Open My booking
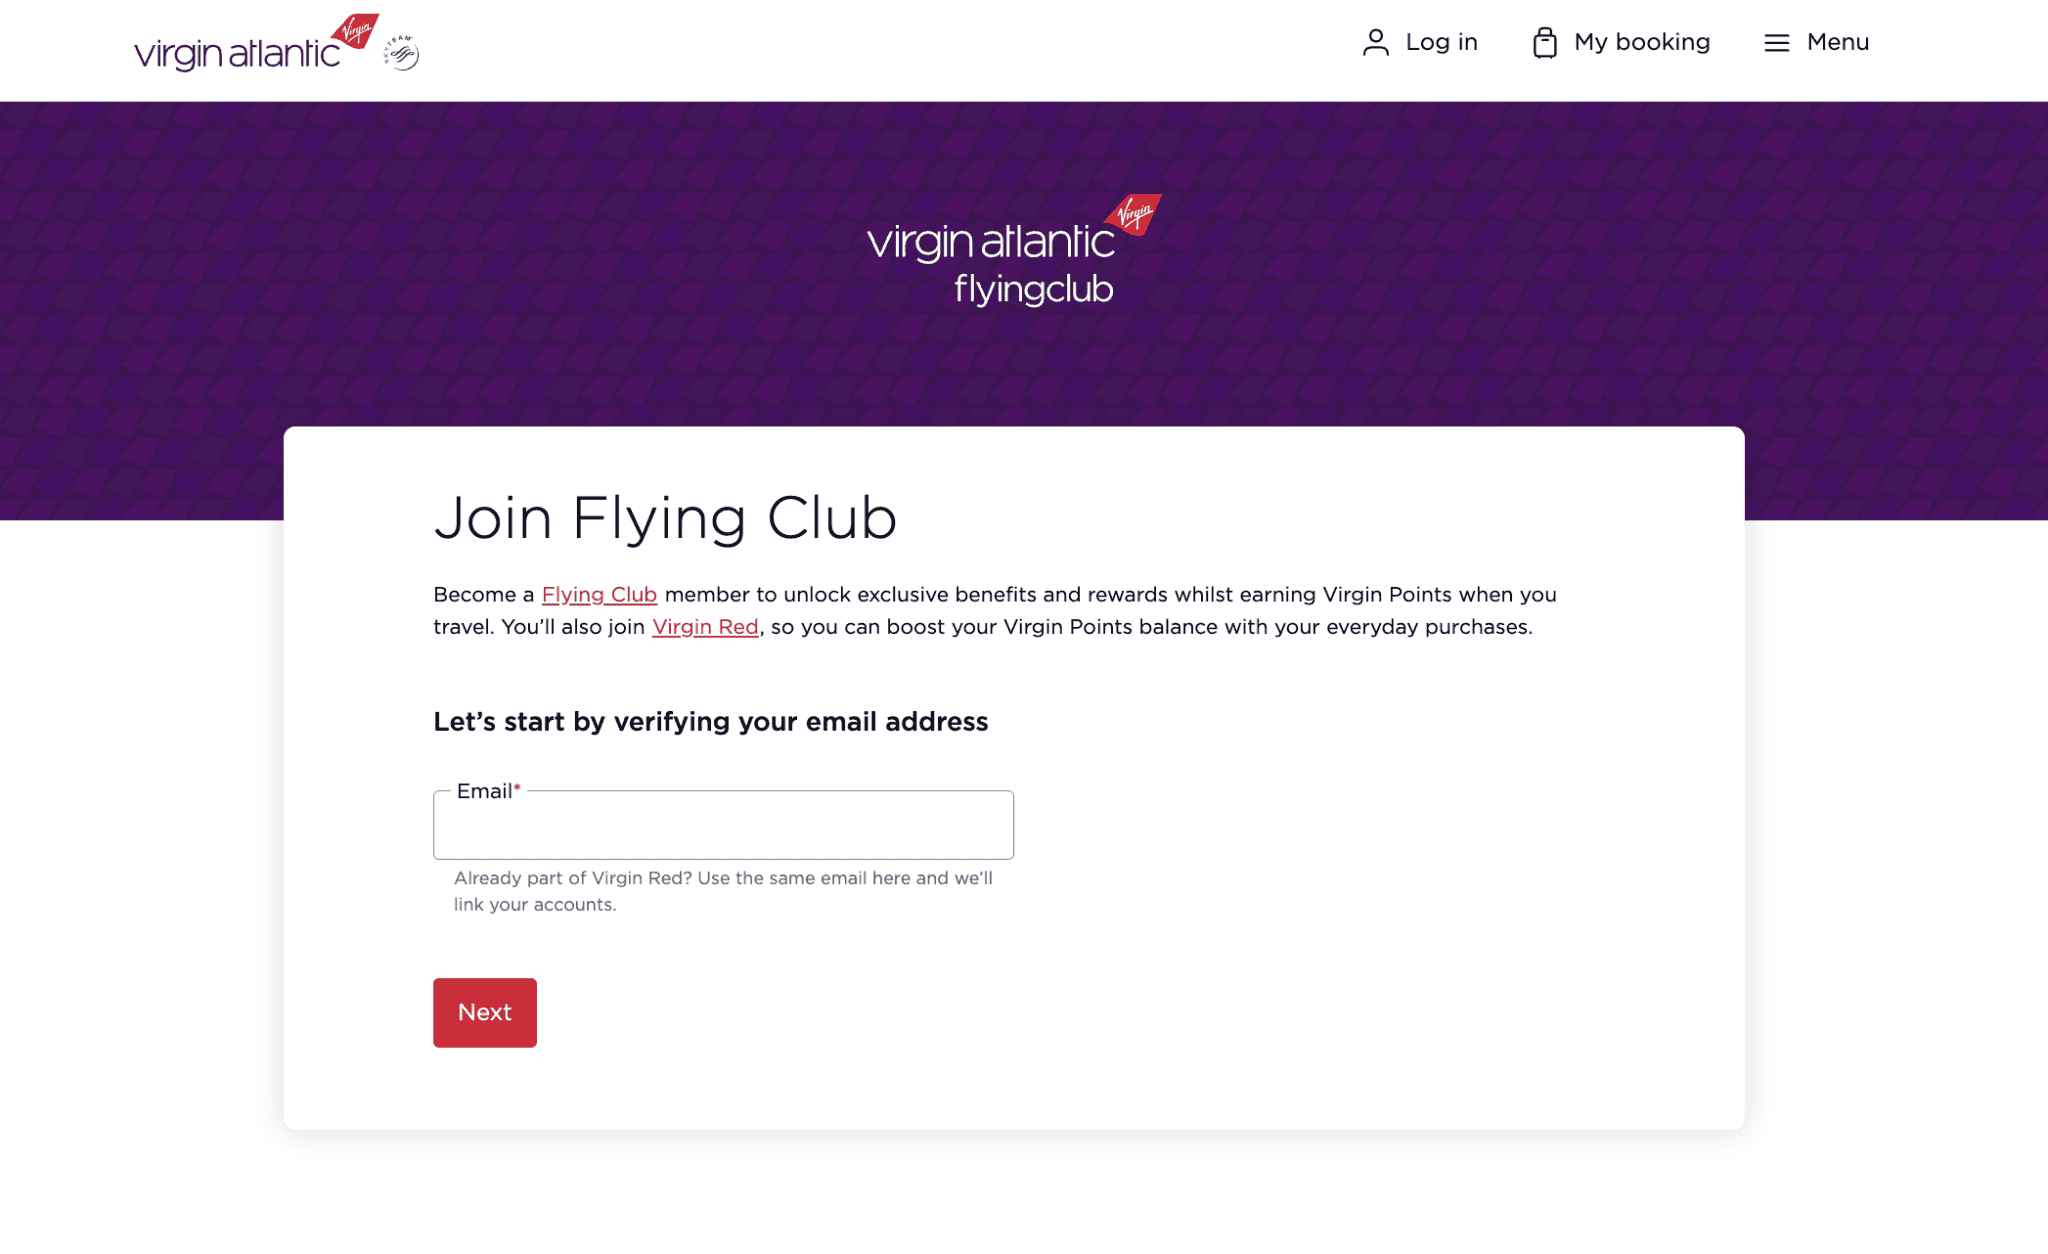Screen dimensions: 2048x1254 point(1641,42)
